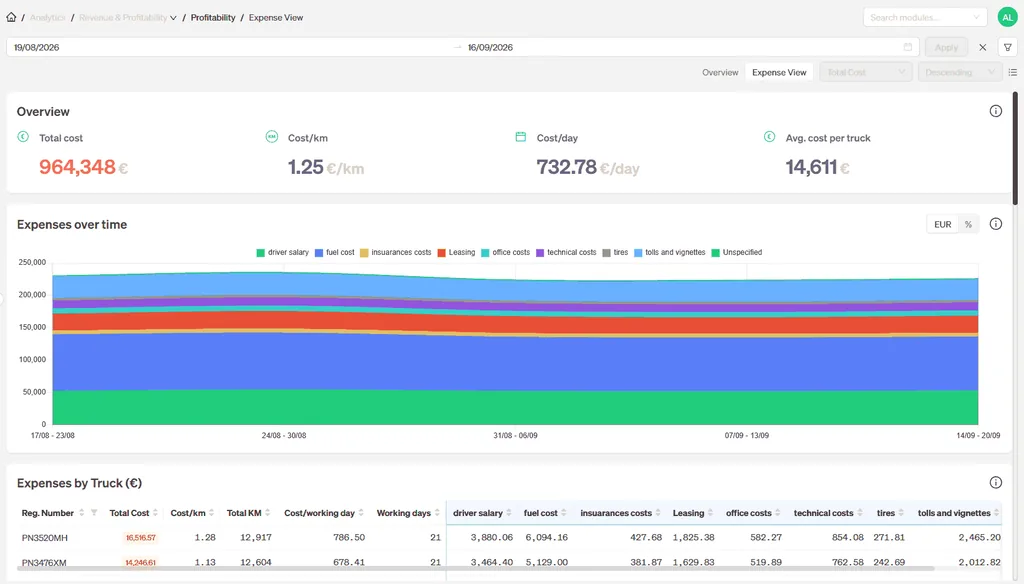
Task: Select the Expense View tab
Action: pyautogui.click(x=779, y=73)
